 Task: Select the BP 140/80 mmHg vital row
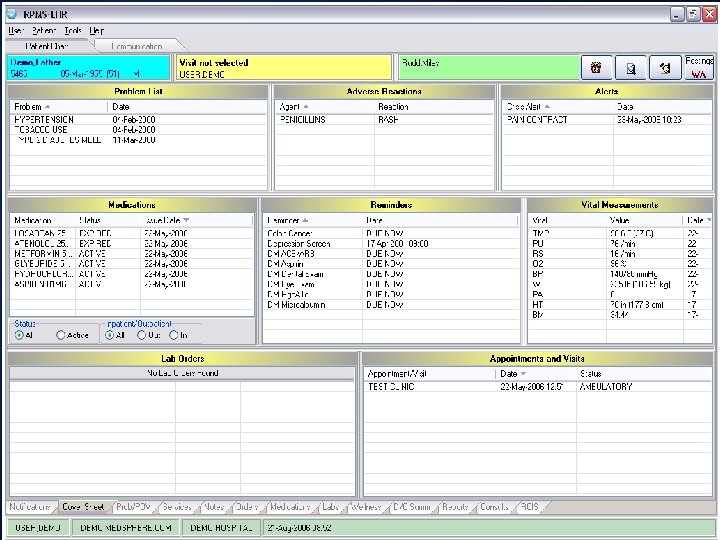click(x=620, y=274)
